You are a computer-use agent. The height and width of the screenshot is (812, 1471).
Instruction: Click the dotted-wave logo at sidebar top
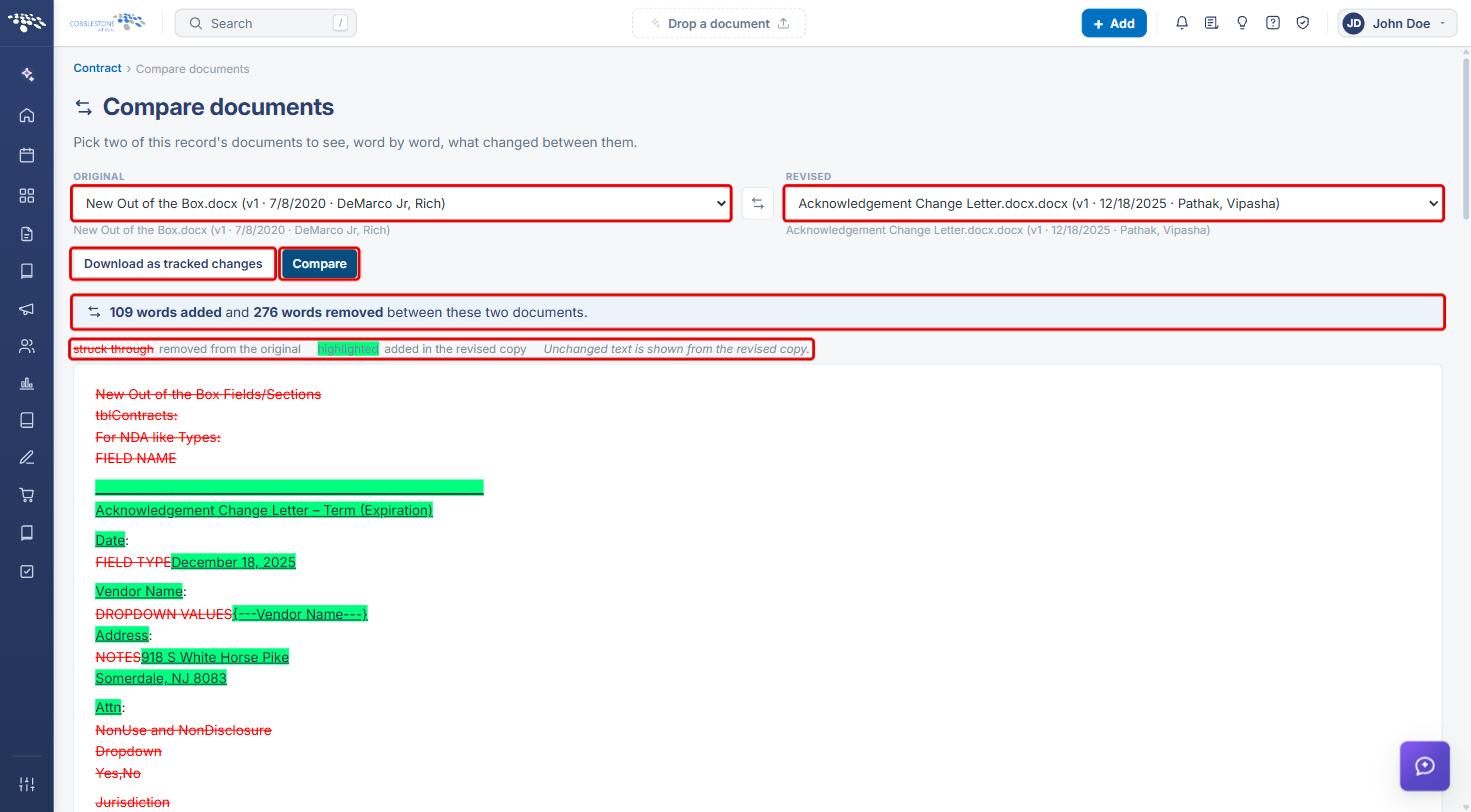pos(27,22)
